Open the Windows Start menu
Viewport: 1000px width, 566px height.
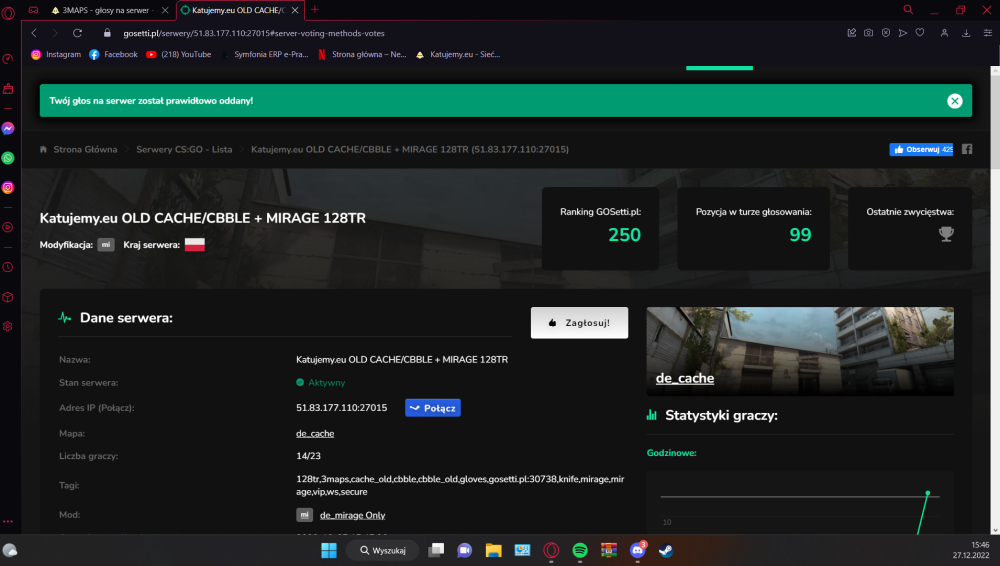tap(328, 550)
